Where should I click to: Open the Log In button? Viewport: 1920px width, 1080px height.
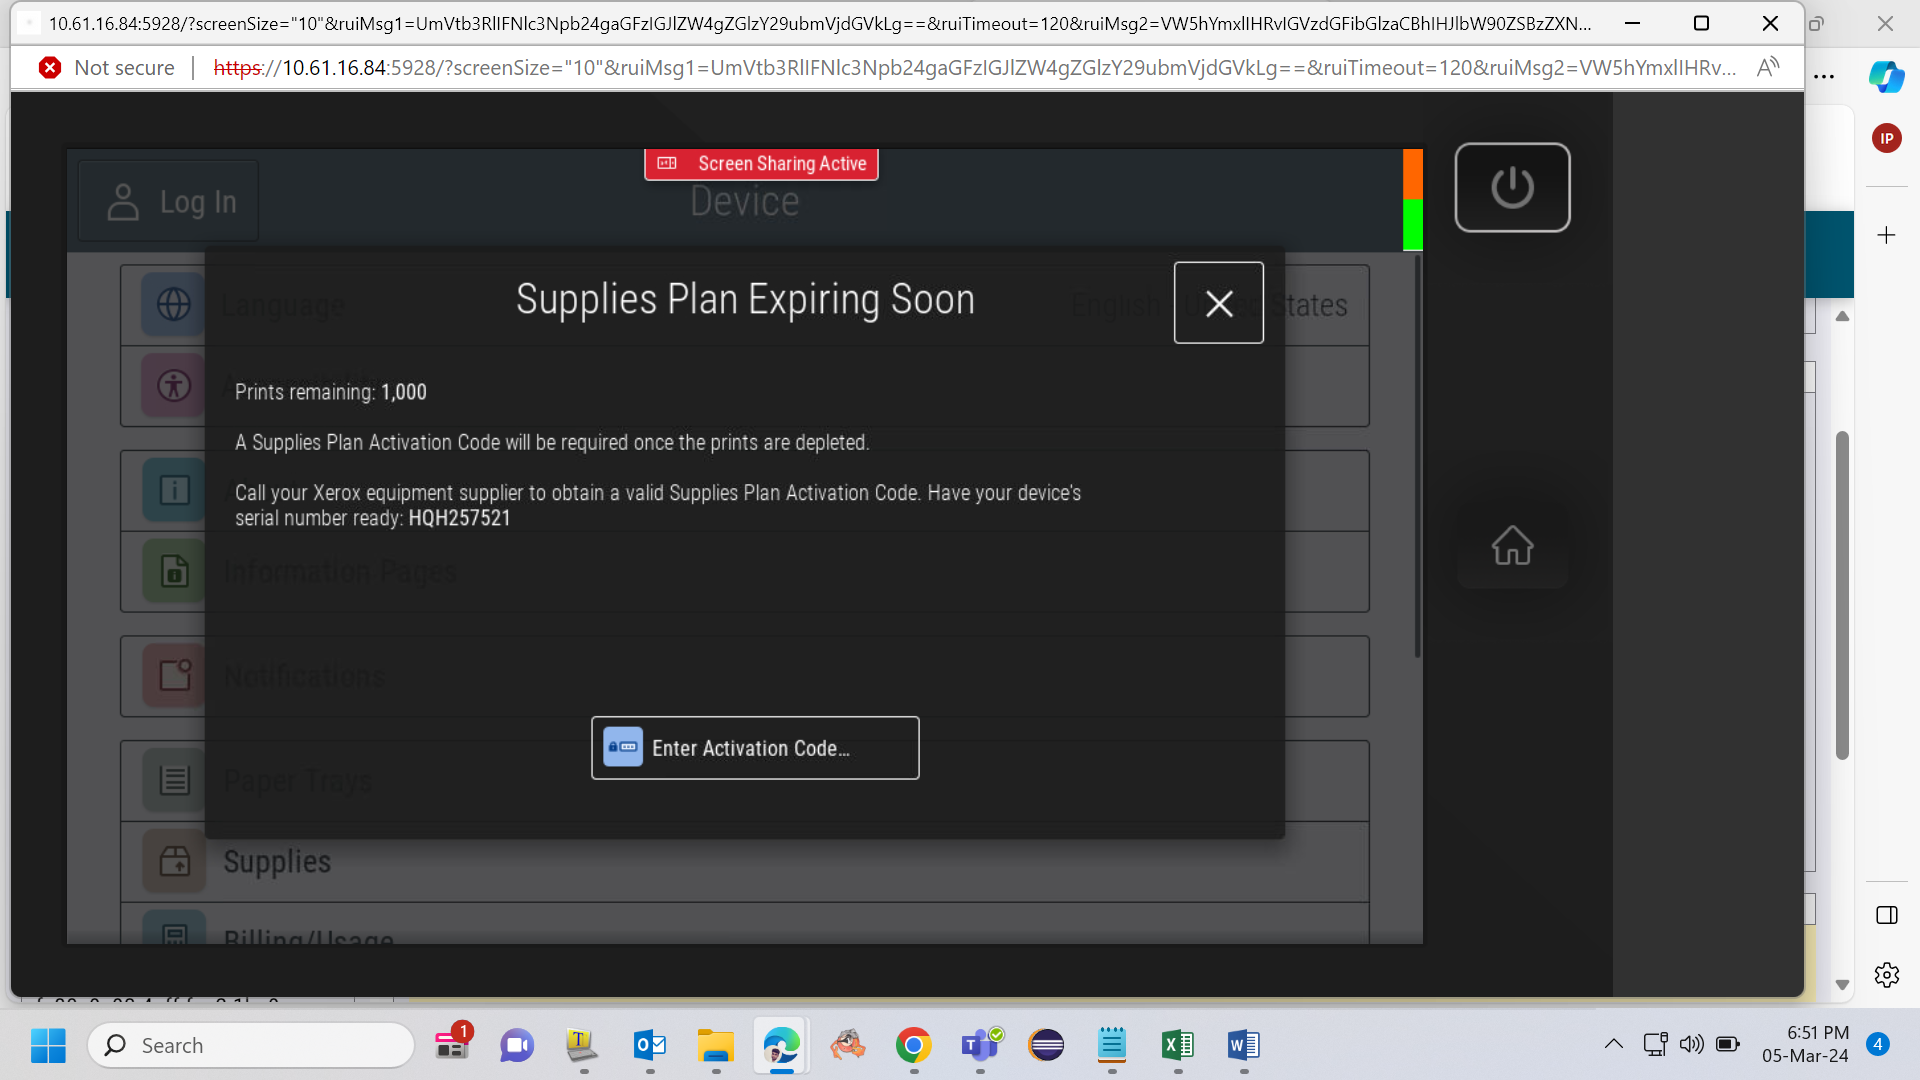(169, 201)
